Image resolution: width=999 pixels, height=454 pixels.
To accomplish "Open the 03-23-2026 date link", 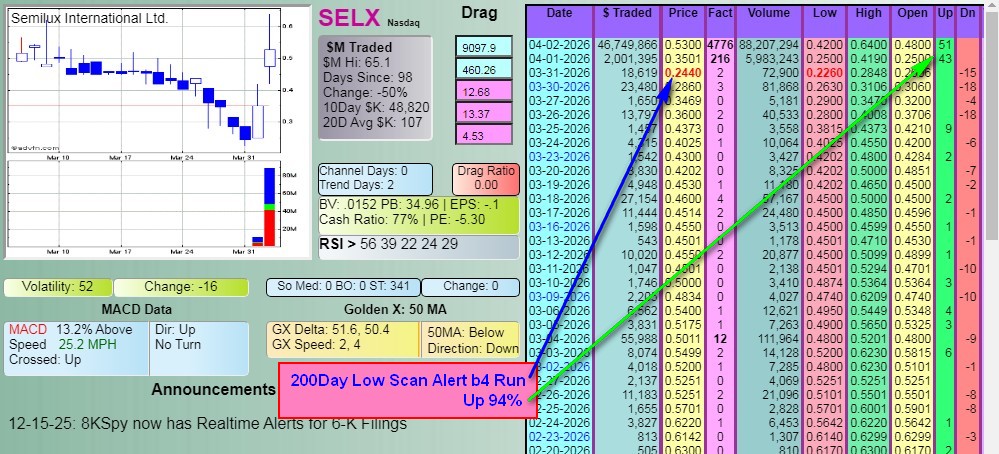I will click(559, 156).
